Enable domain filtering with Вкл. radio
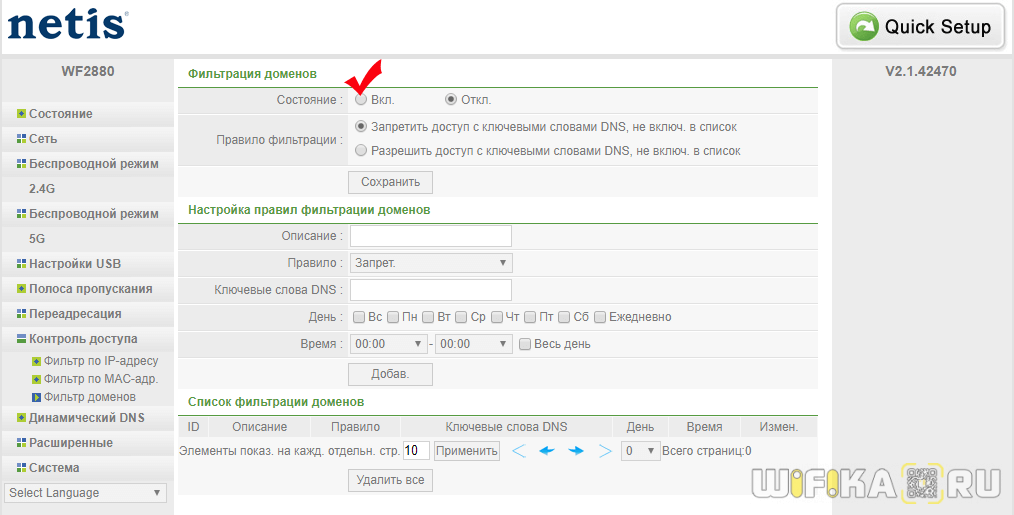The height and width of the screenshot is (515, 1014). (x=361, y=100)
